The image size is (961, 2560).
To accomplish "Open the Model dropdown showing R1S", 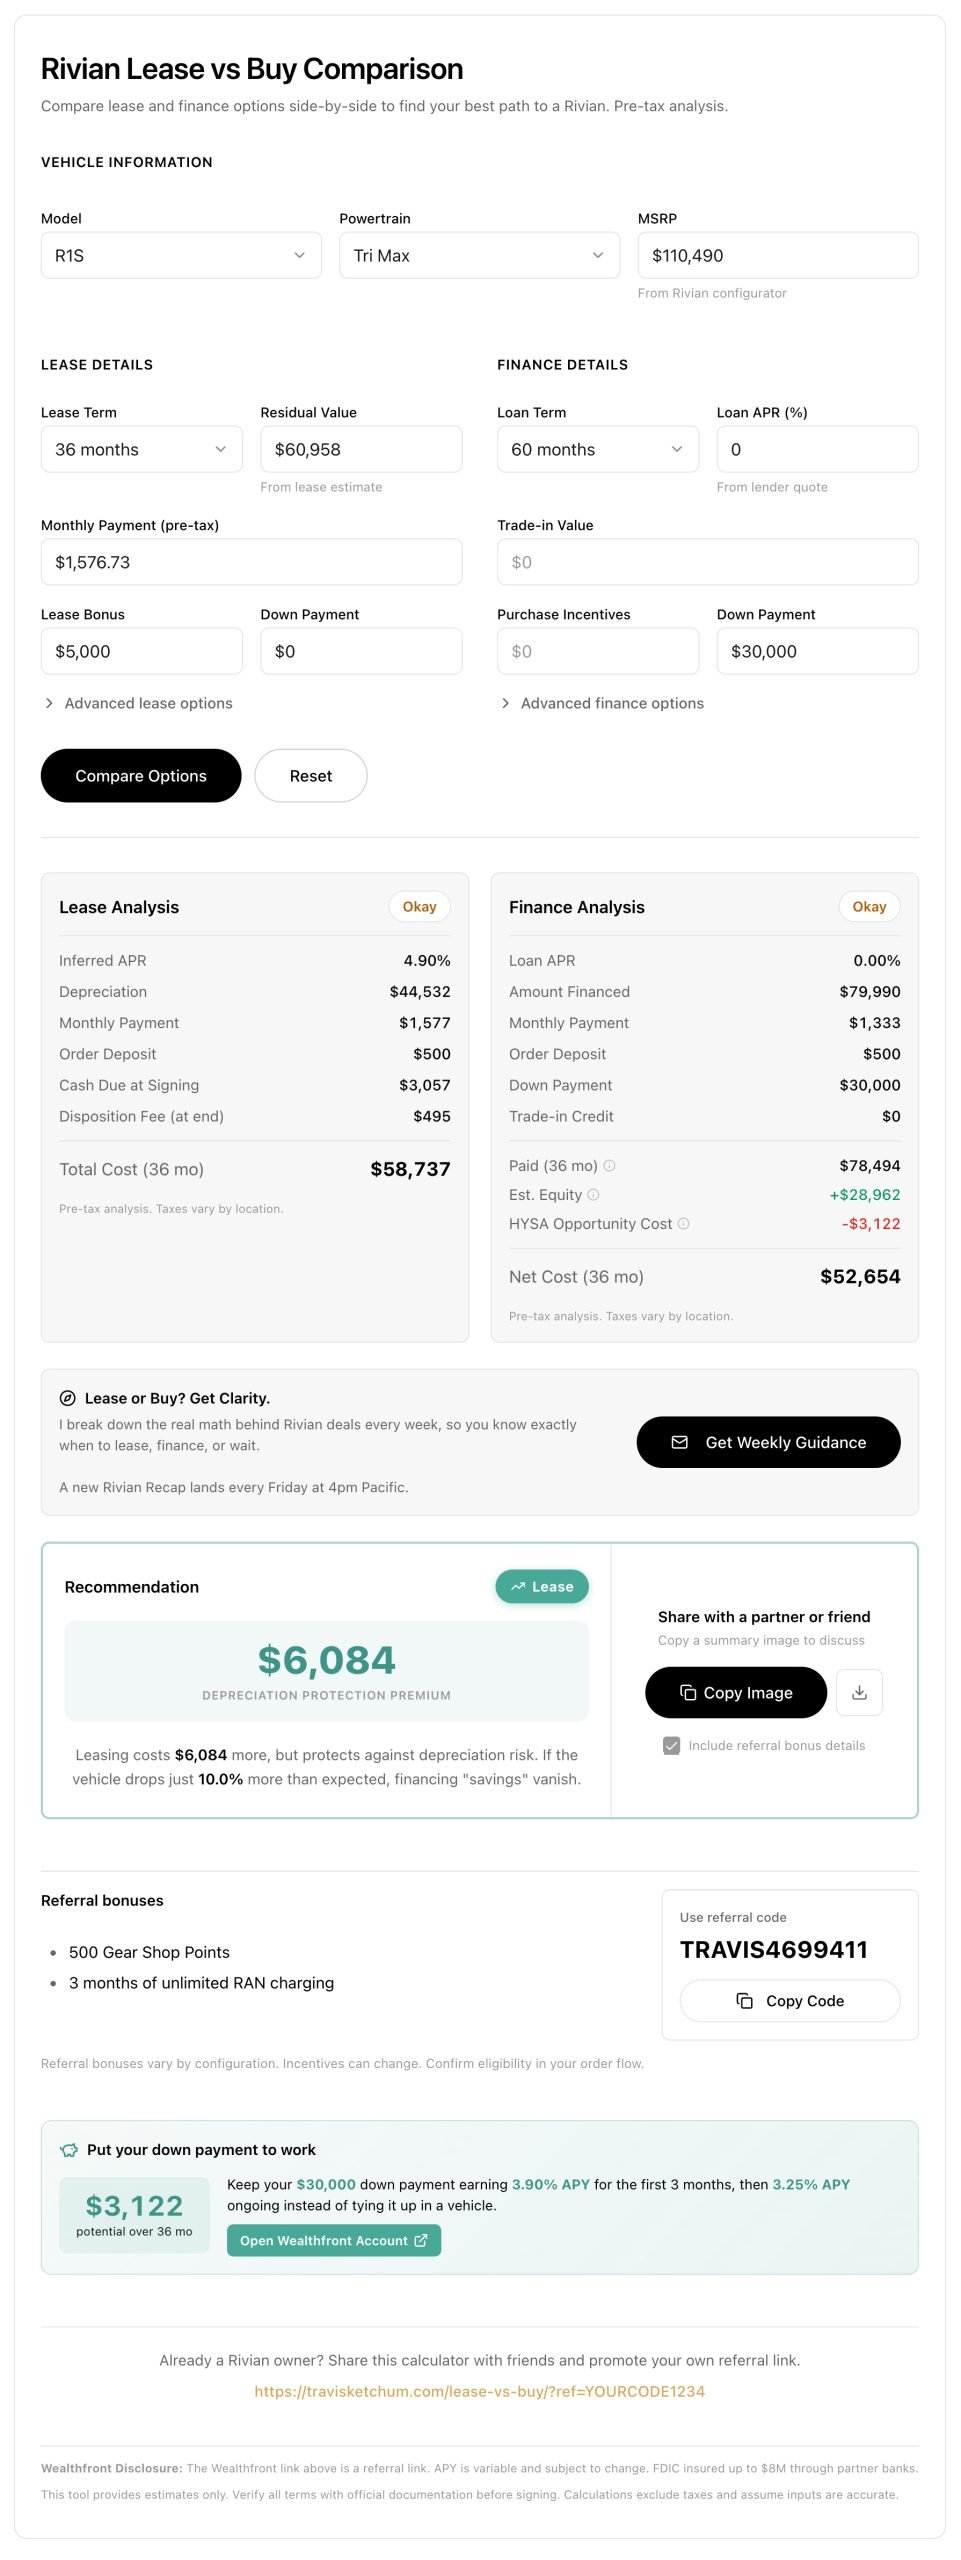I will [x=181, y=256].
